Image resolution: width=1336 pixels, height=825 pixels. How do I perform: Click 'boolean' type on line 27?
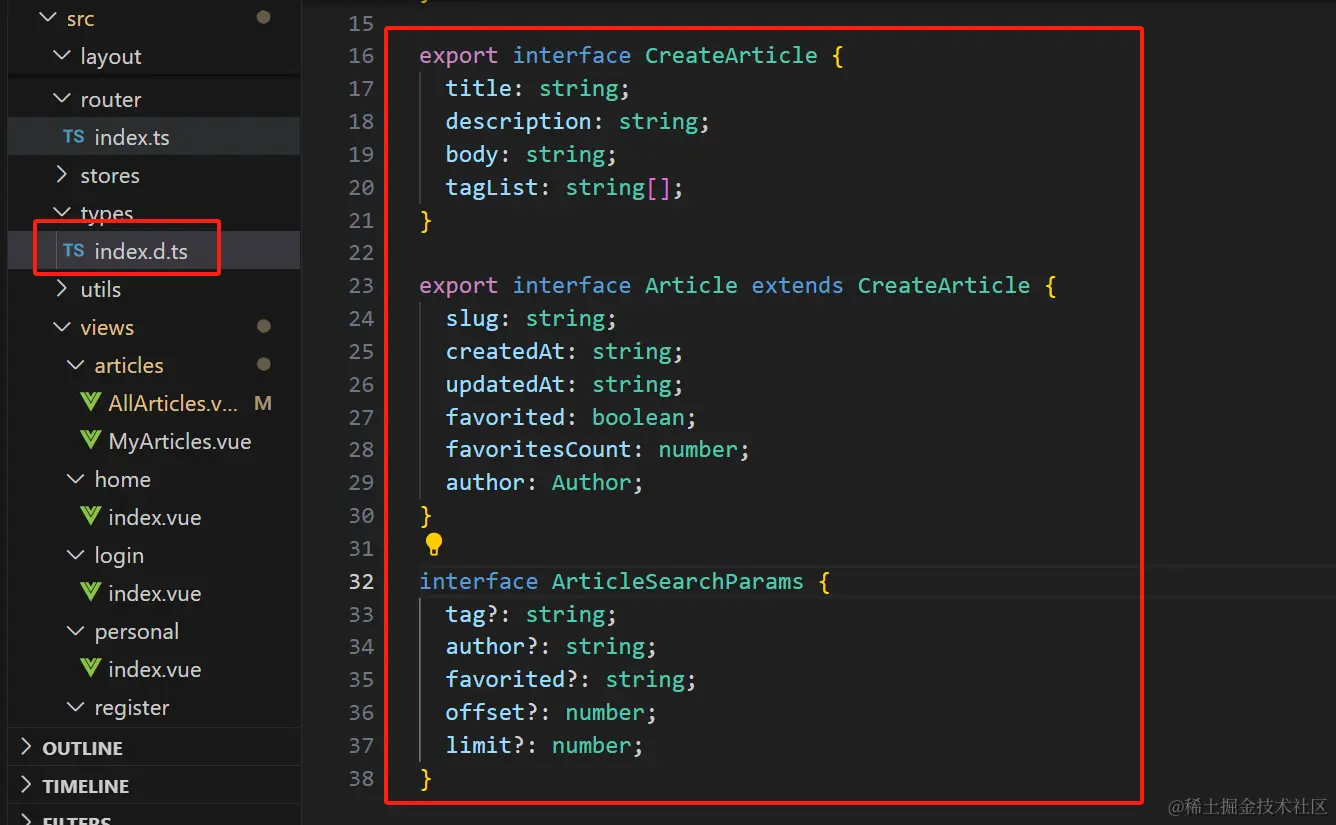coord(638,418)
